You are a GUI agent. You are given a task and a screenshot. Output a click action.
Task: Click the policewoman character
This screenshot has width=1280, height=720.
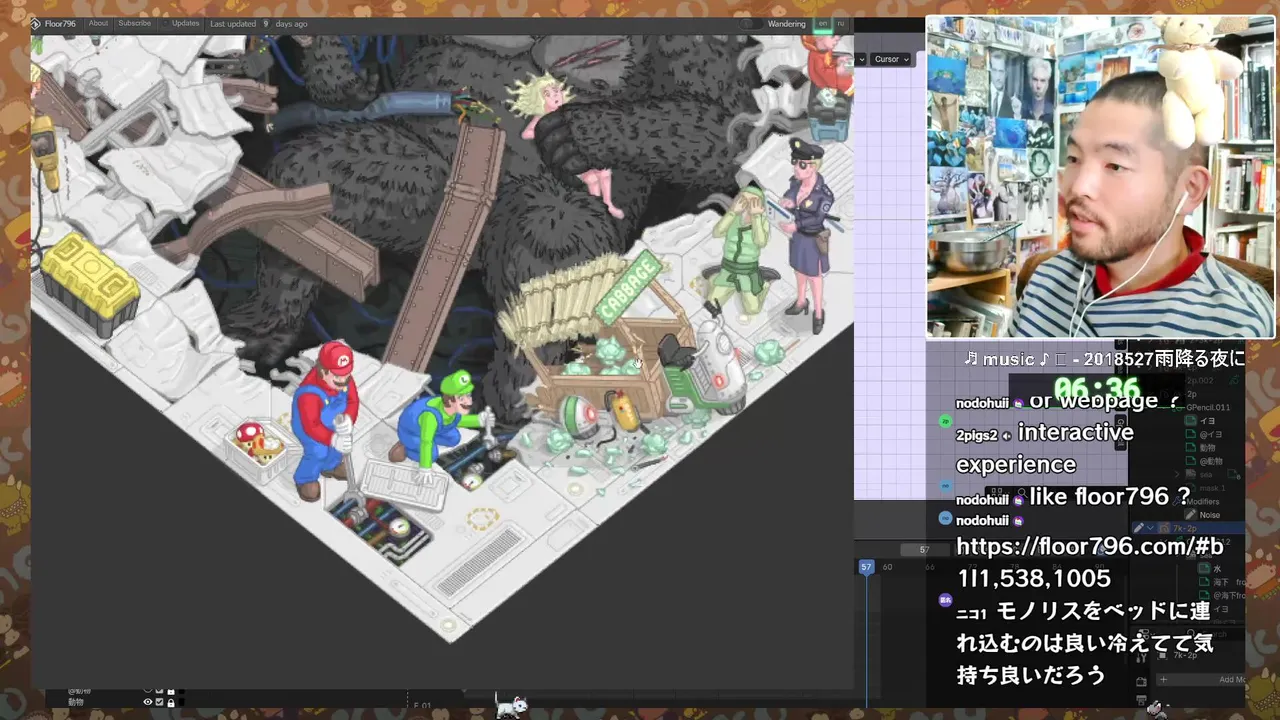click(x=806, y=235)
